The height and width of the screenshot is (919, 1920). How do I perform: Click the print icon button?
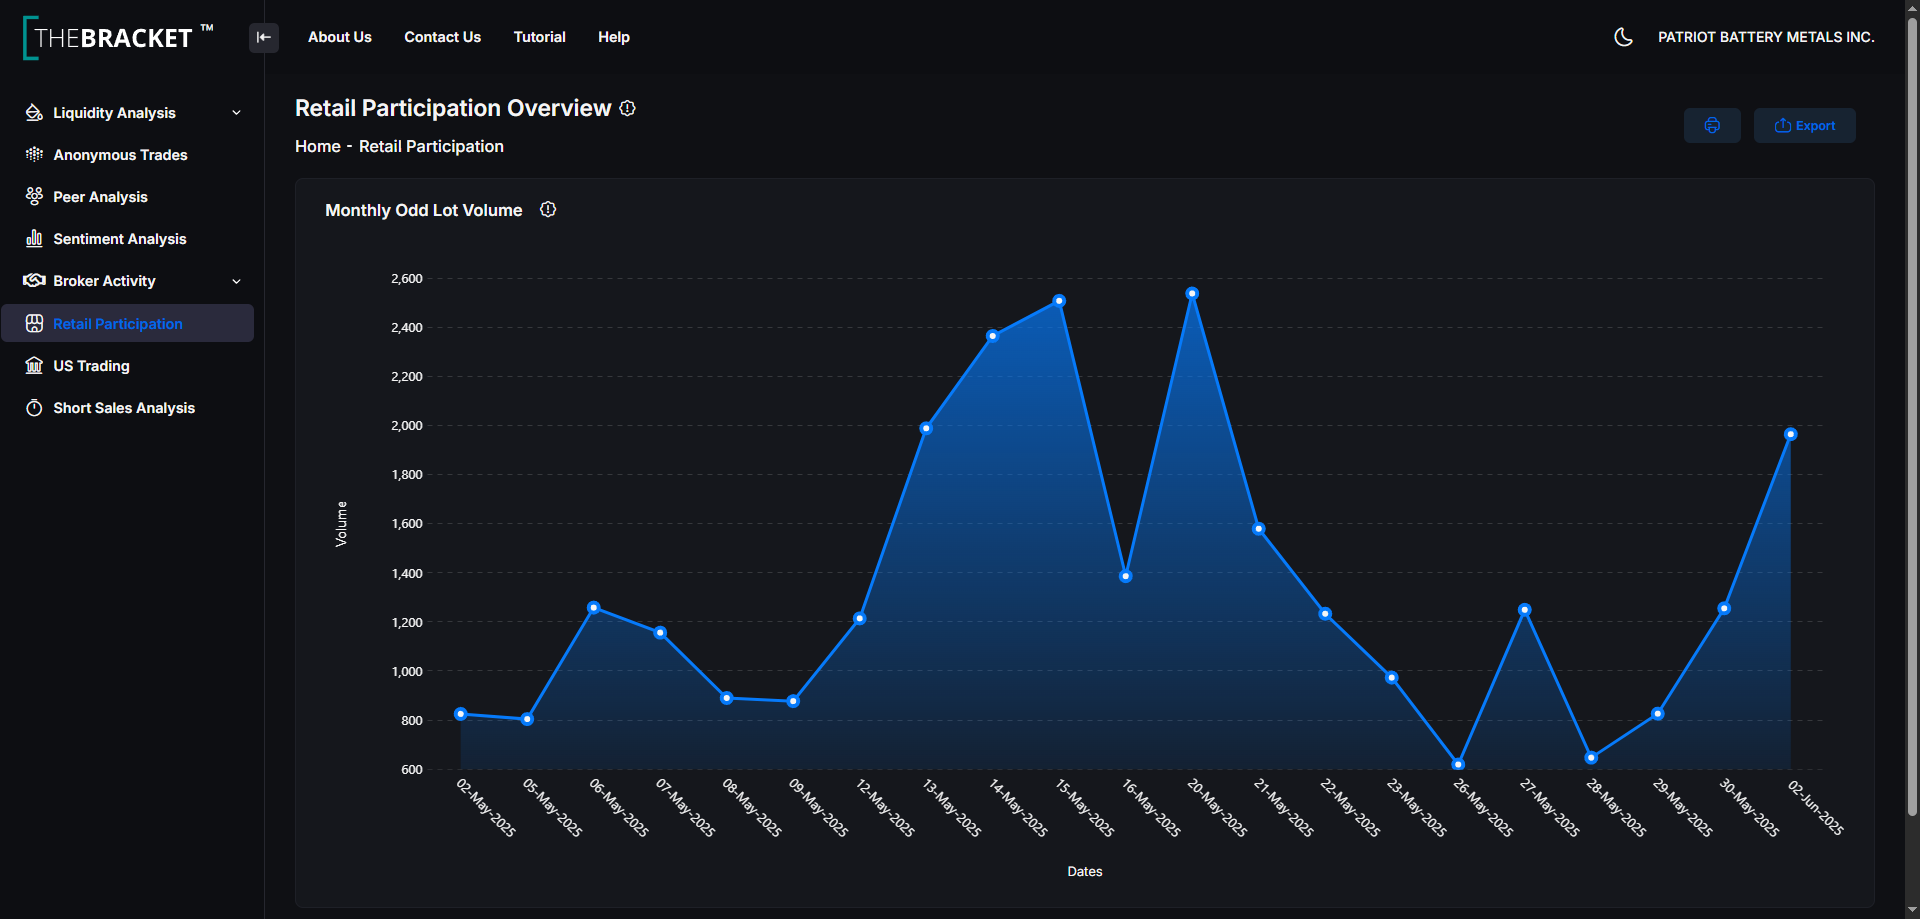coord(1712,126)
